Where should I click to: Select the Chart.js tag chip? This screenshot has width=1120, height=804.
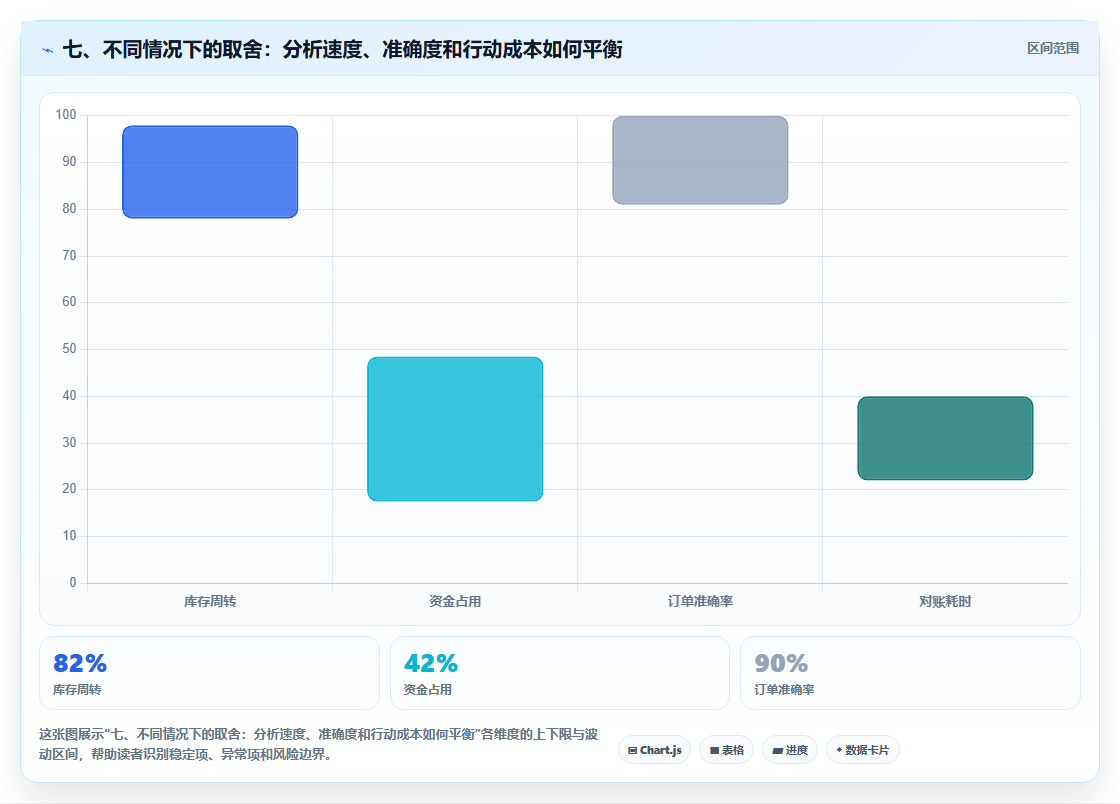654,750
